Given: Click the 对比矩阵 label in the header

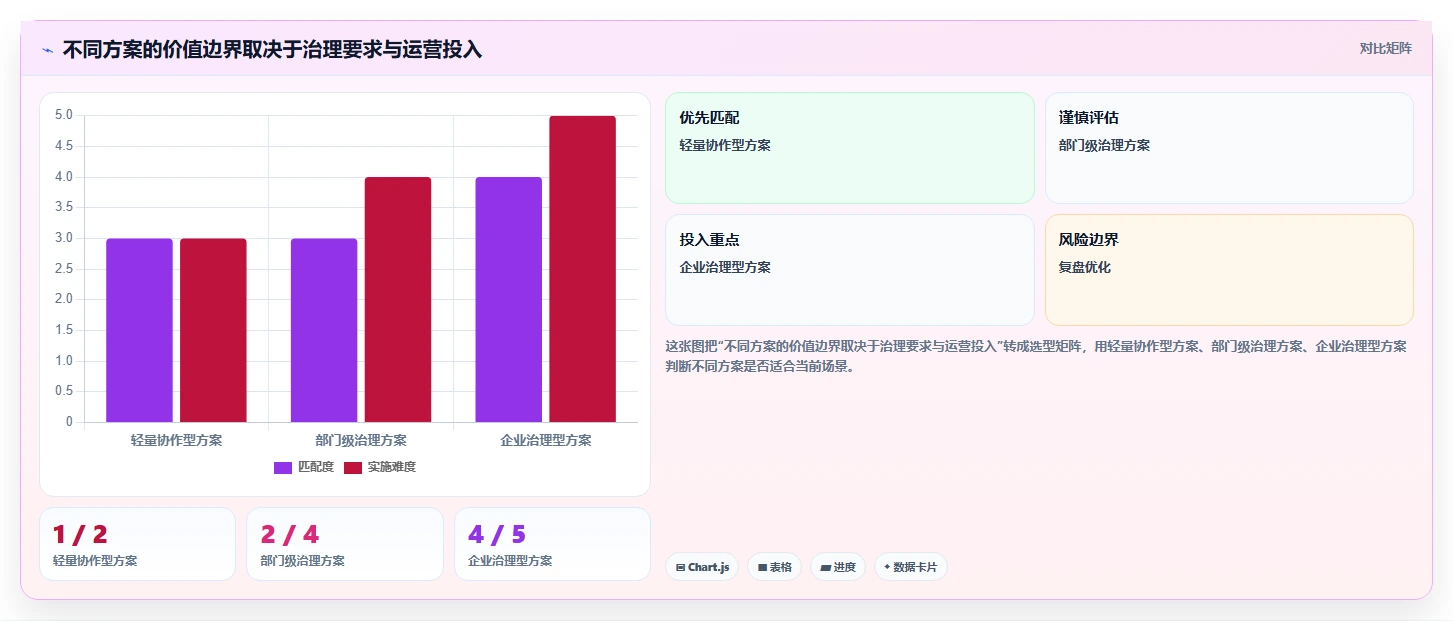Looking at the screenshot, I should (1385, 48).
